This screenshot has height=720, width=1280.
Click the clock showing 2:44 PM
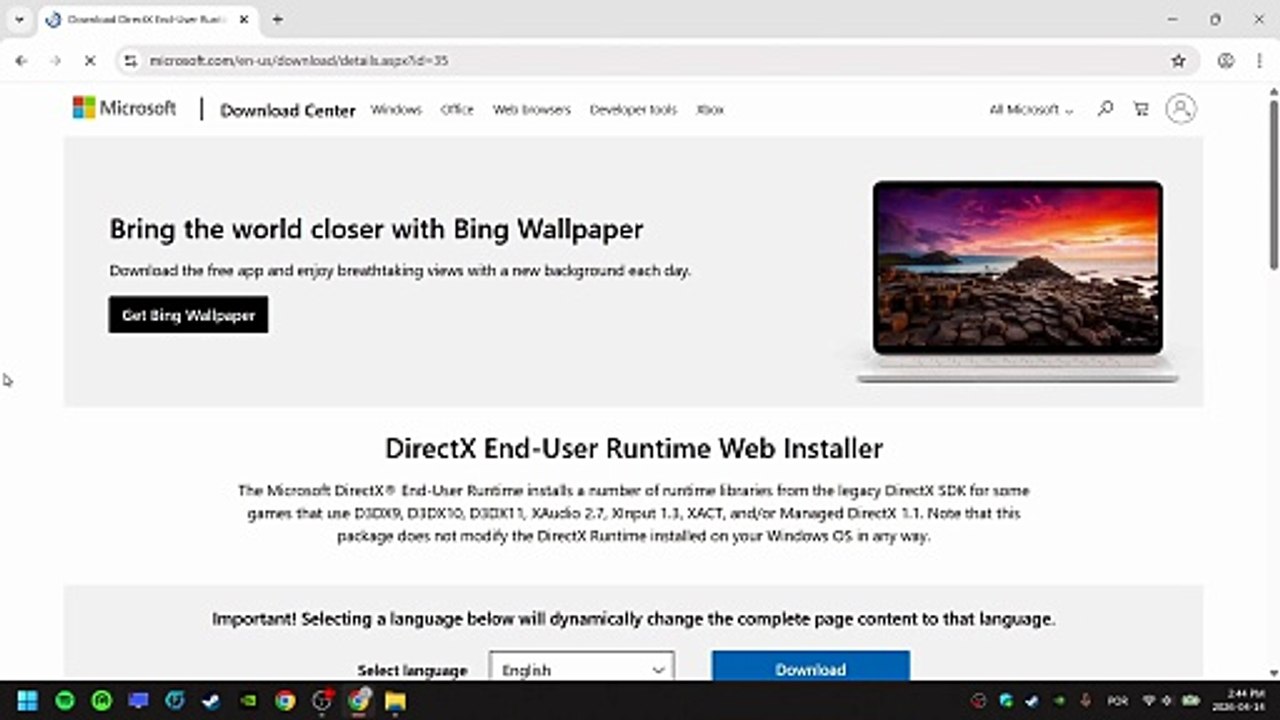[1239, 700]
